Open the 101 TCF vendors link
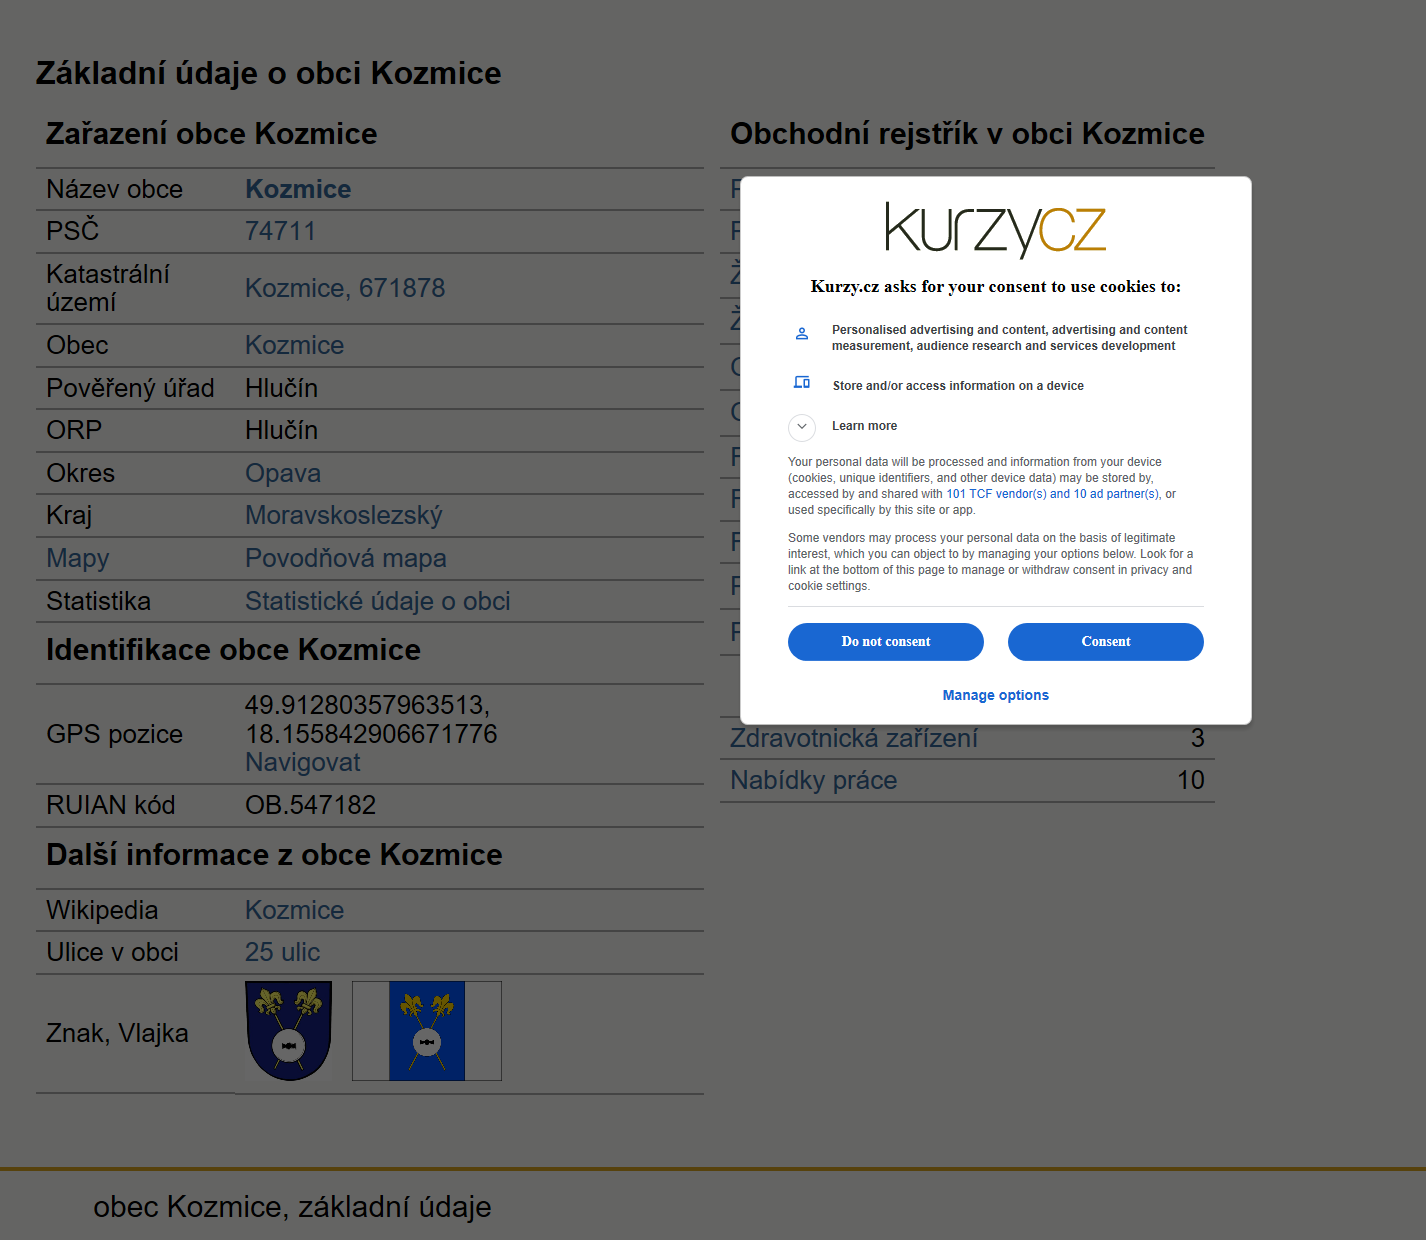The width and height of the screenshot is (1426, 1240). tap(1053, 494)
